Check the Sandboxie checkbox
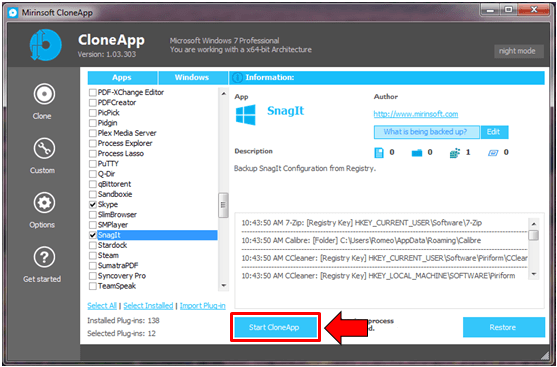Screen dimensions: 557x367 [x=92, y=195]
